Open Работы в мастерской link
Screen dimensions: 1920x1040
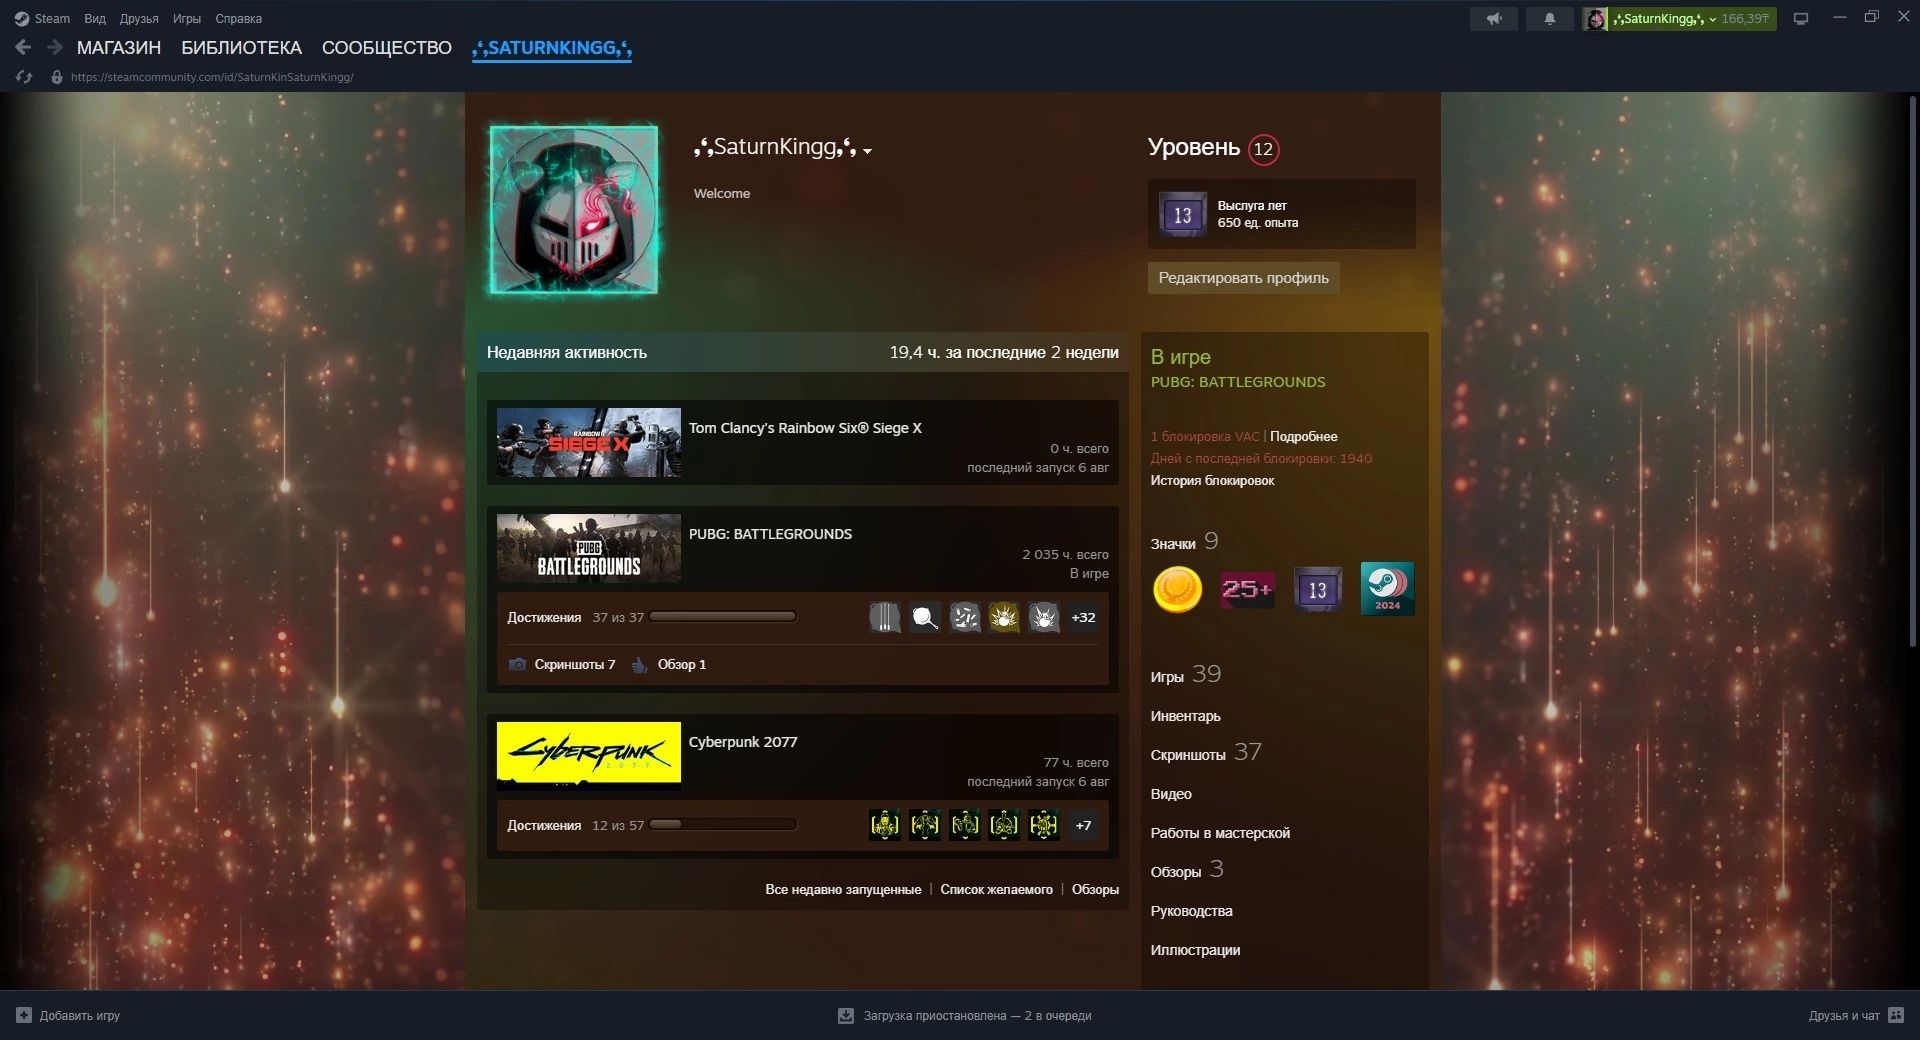coord(1220,834)
